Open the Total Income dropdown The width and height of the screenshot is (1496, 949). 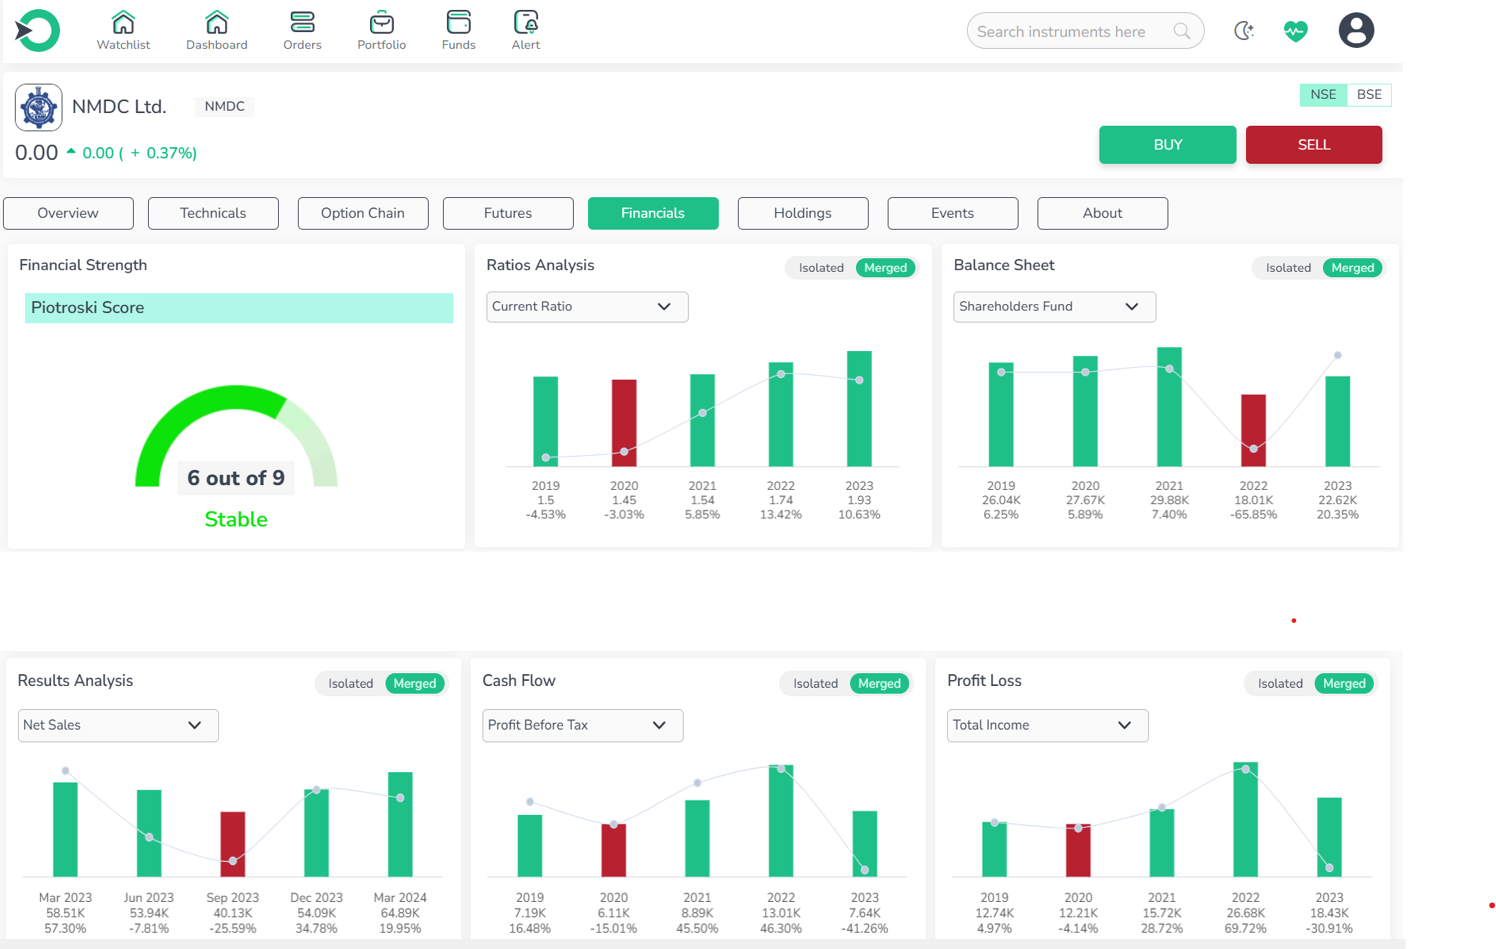click(x=1047, y=726)
